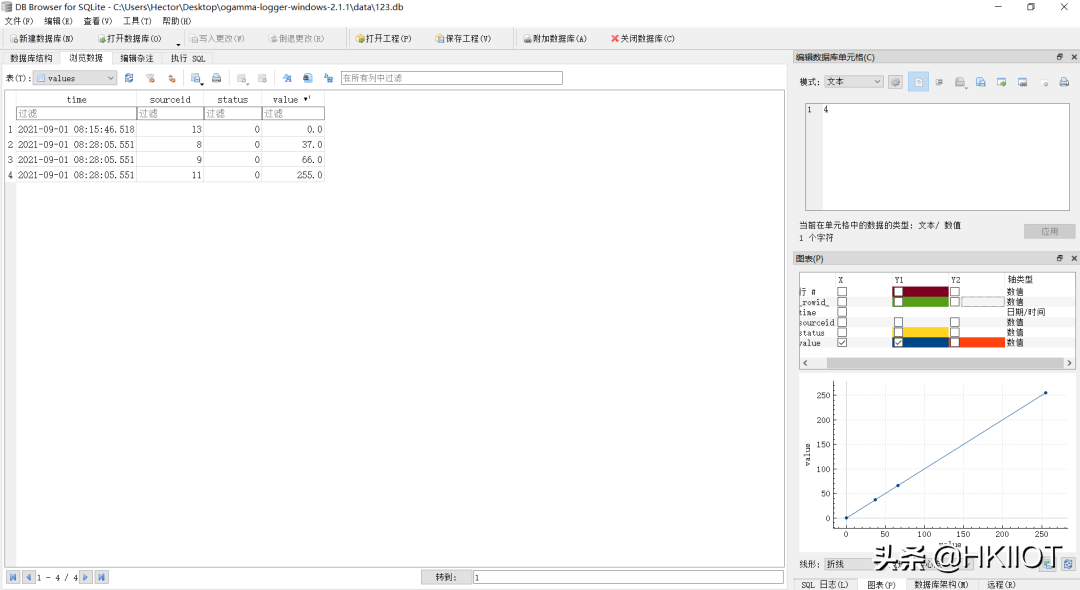Save current table view icon with dropdown

coord(196,78)
